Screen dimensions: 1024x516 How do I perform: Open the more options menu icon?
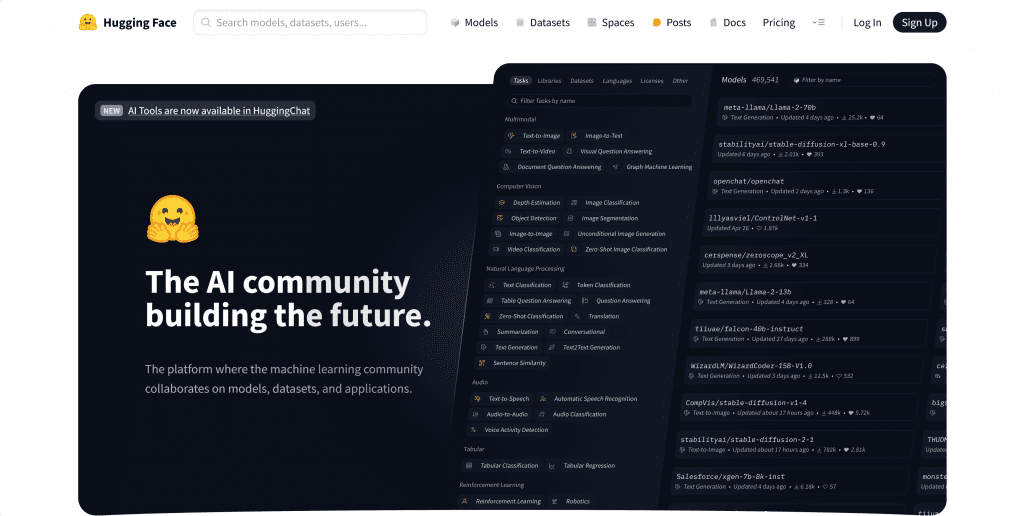click(x=819, y=22)
